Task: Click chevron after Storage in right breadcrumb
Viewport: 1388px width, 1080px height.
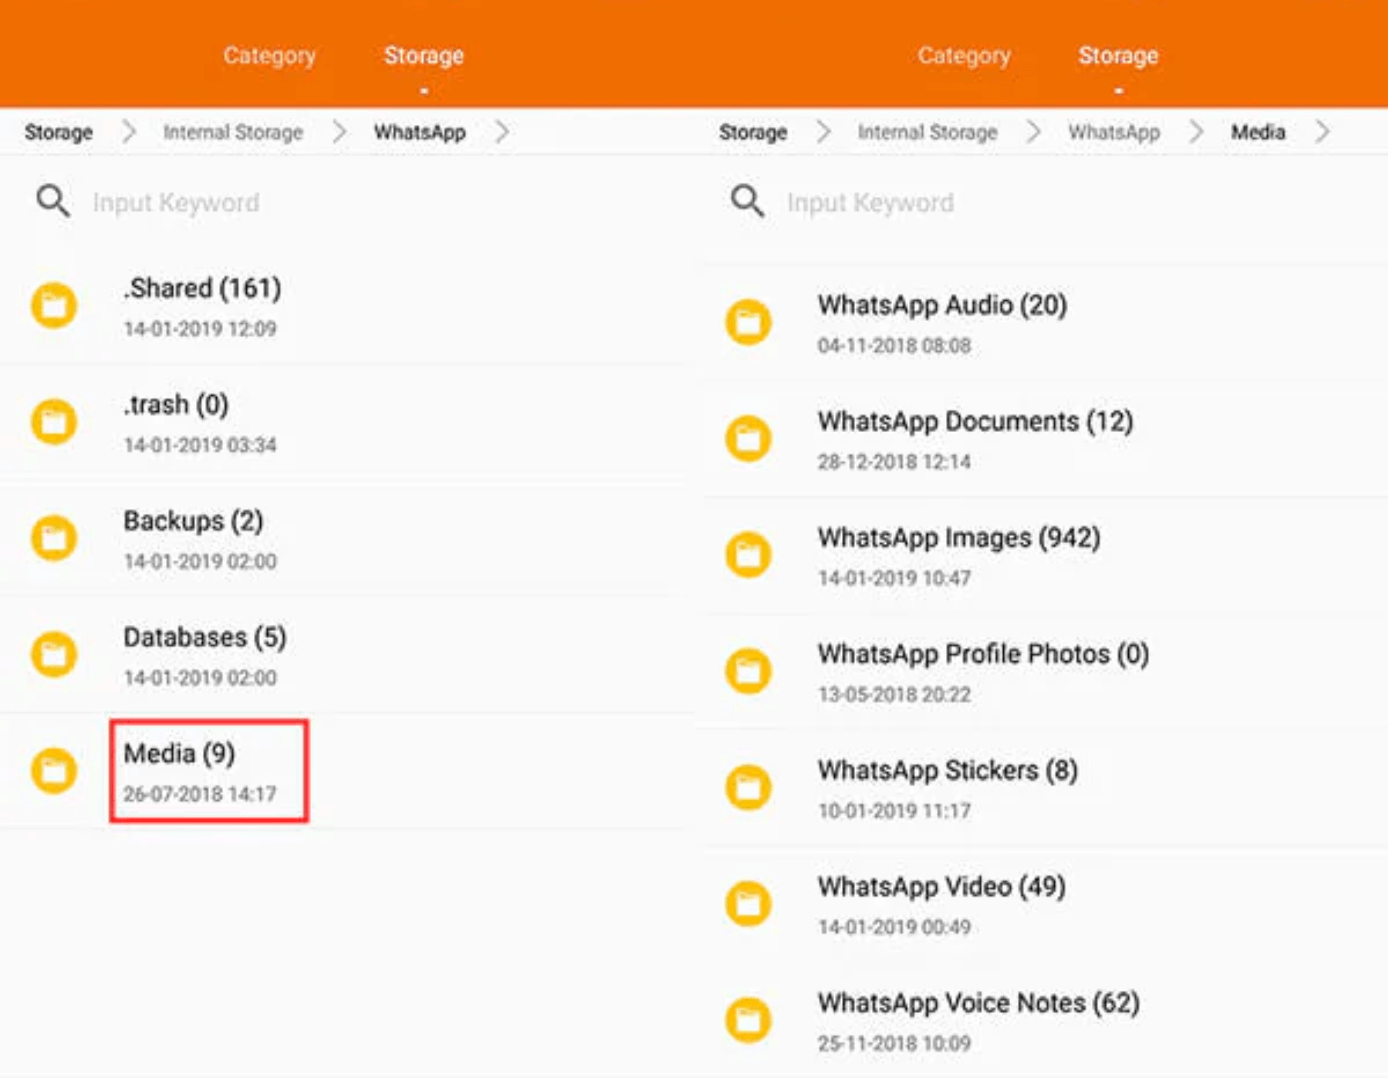Action: point(823,132)
